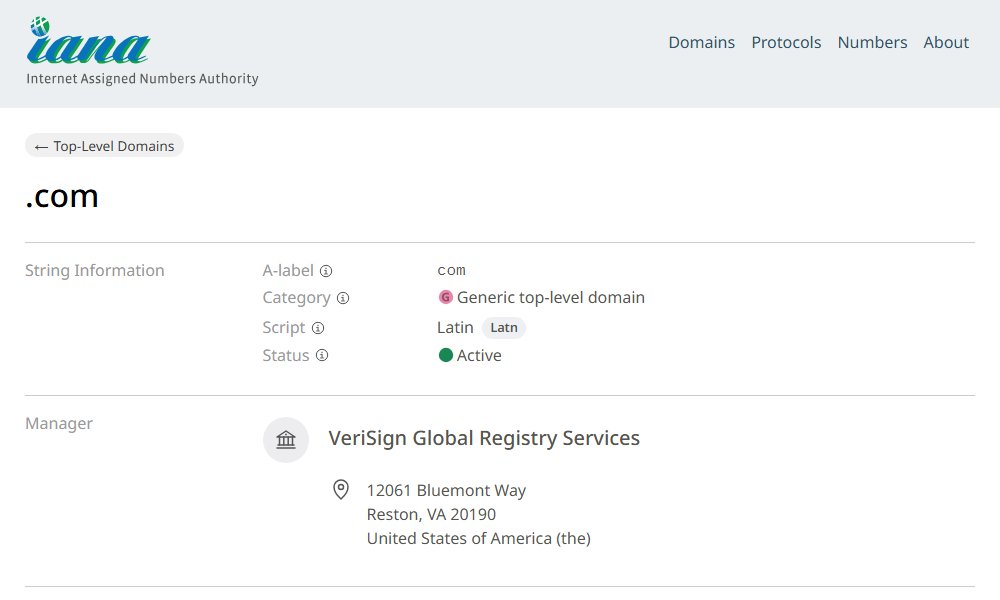
Task: Open the Numbers menu
Action: tap(872, 42)
